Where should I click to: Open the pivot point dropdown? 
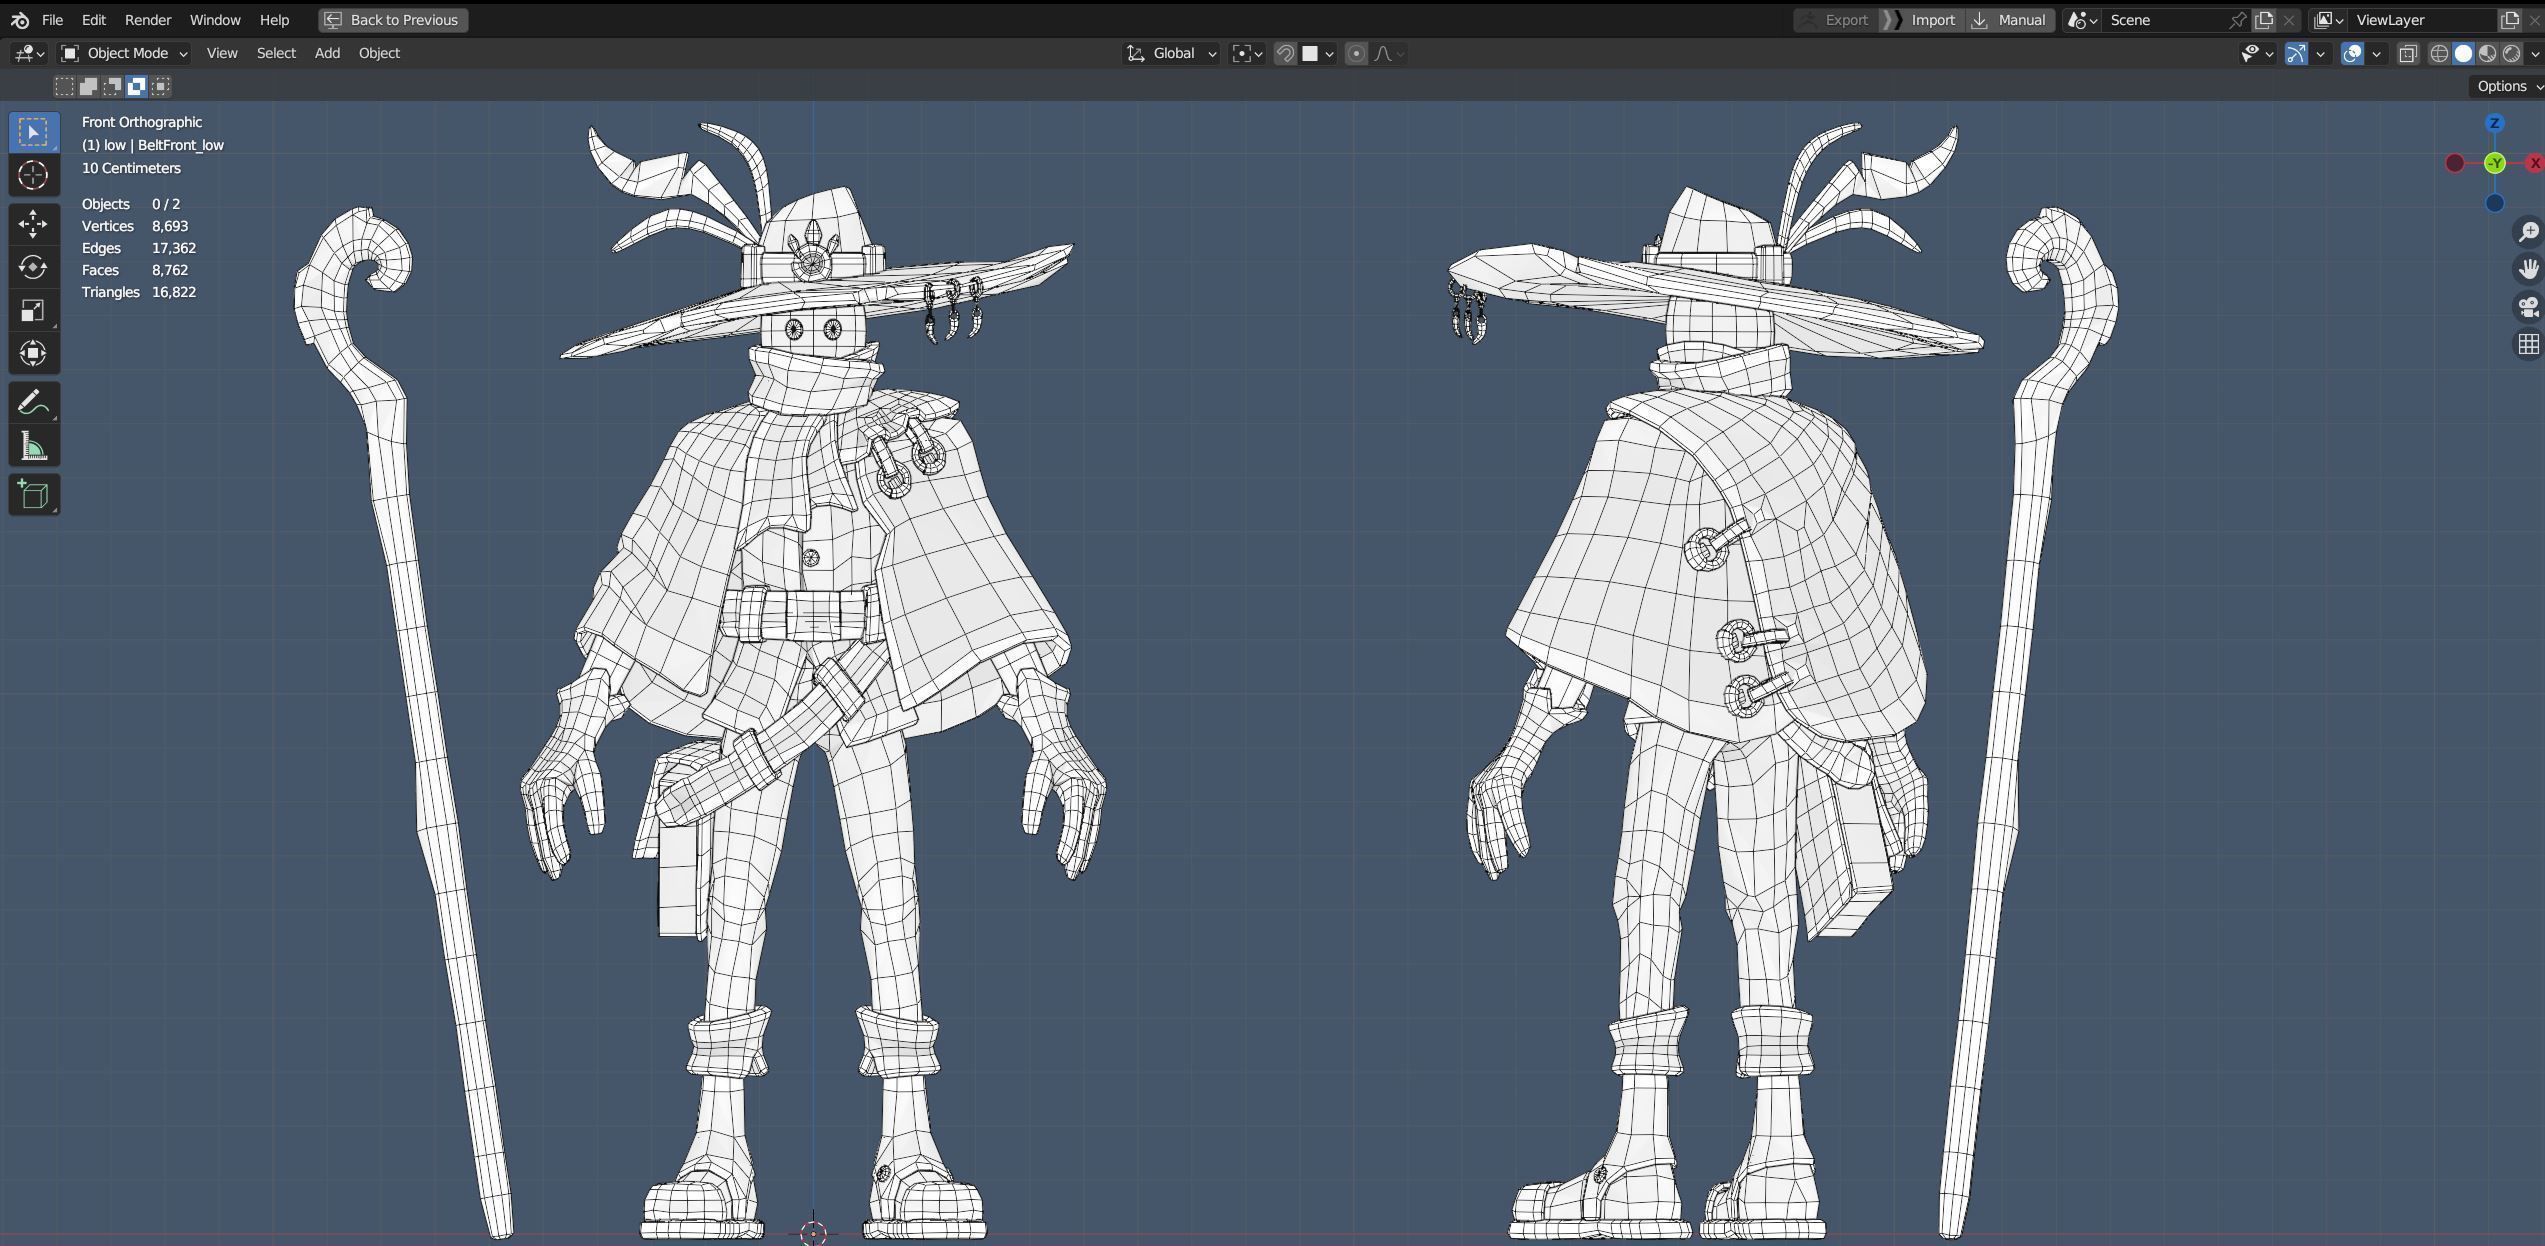[1247, 53]
